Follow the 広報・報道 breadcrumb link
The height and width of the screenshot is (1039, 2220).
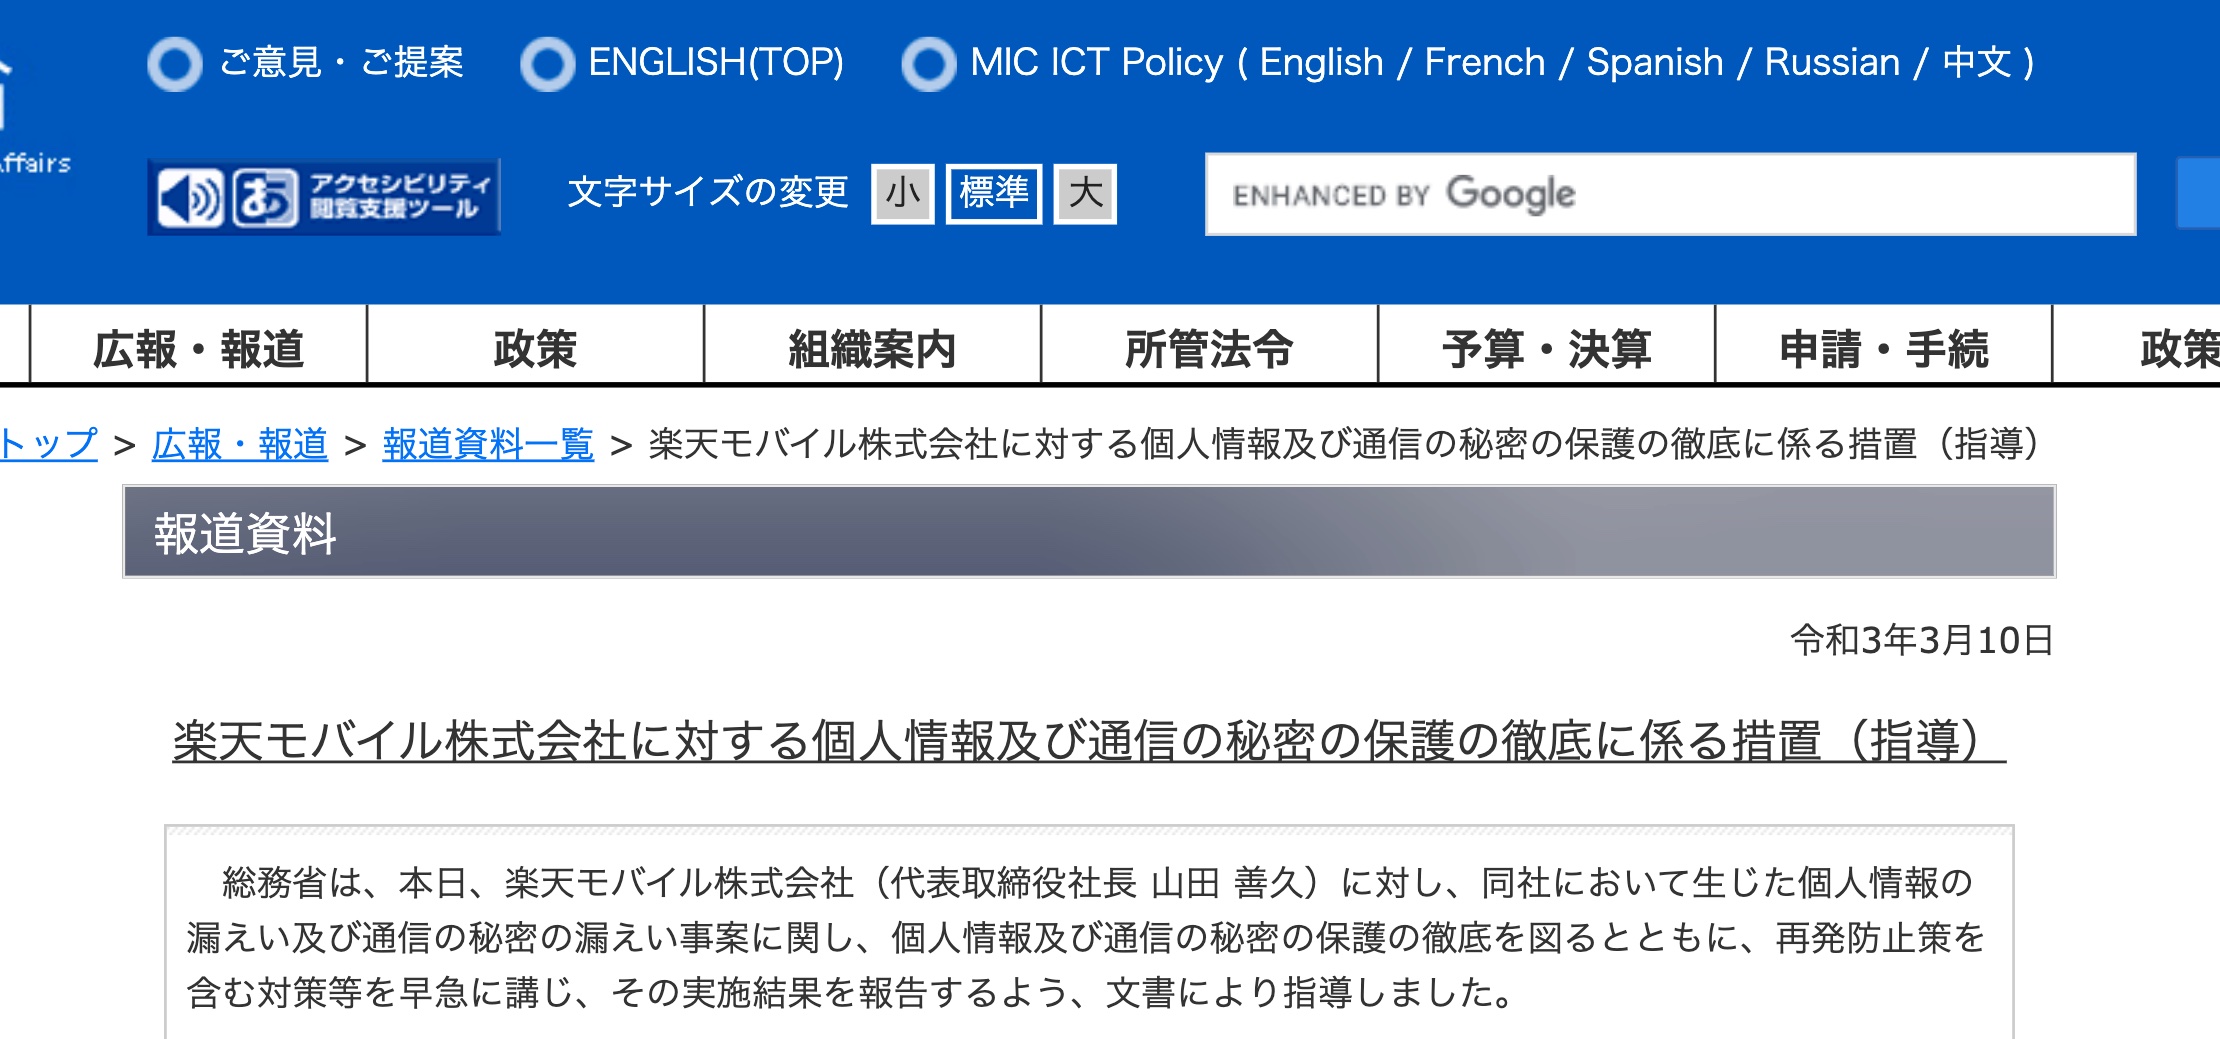(240, 444)
